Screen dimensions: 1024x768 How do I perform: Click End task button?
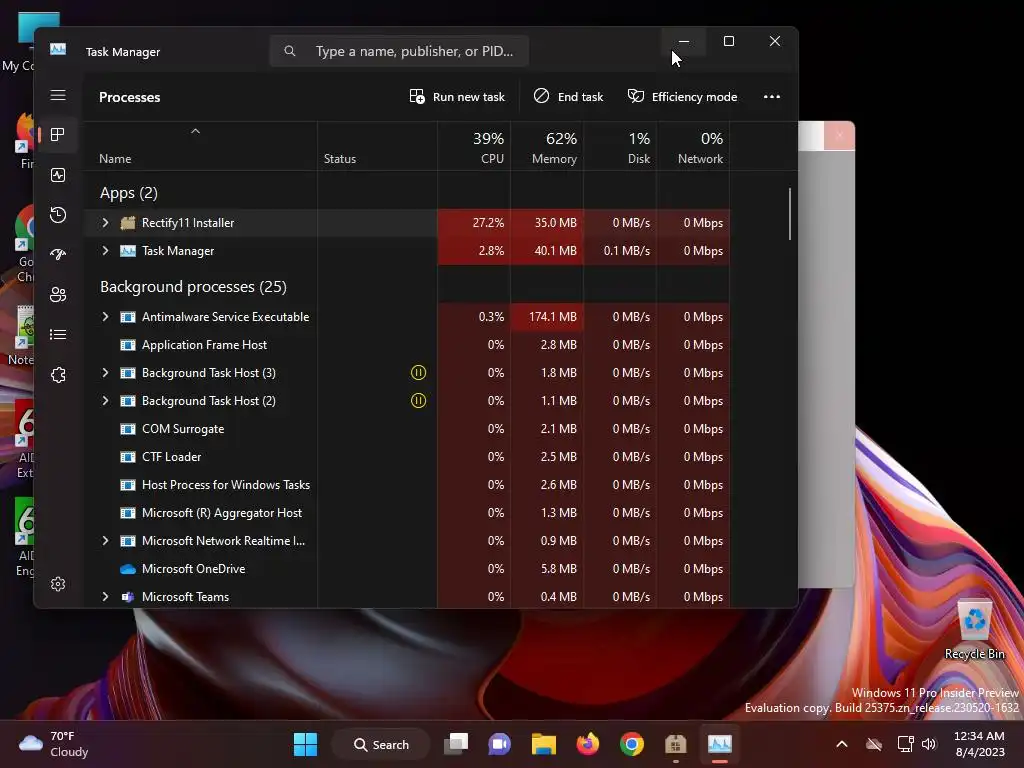pyautogui.click(x=568, y=97)
